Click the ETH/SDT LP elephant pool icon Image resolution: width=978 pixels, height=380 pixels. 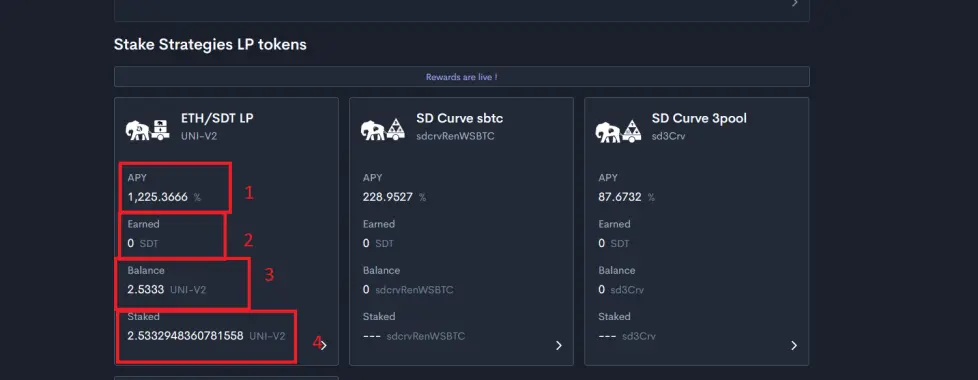coord(148,130)
